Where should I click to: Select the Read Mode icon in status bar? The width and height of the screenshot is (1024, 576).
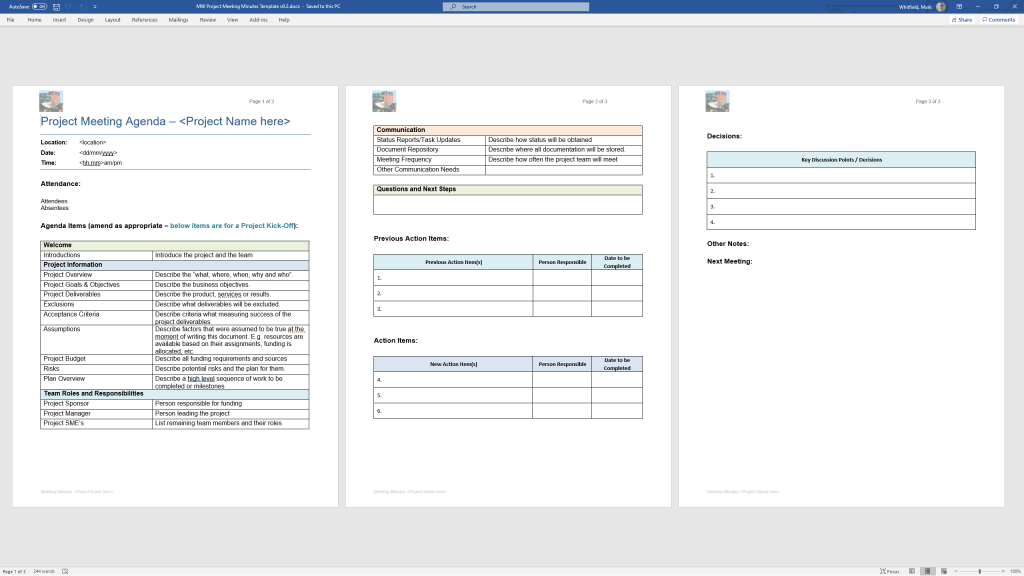(912, 570)
